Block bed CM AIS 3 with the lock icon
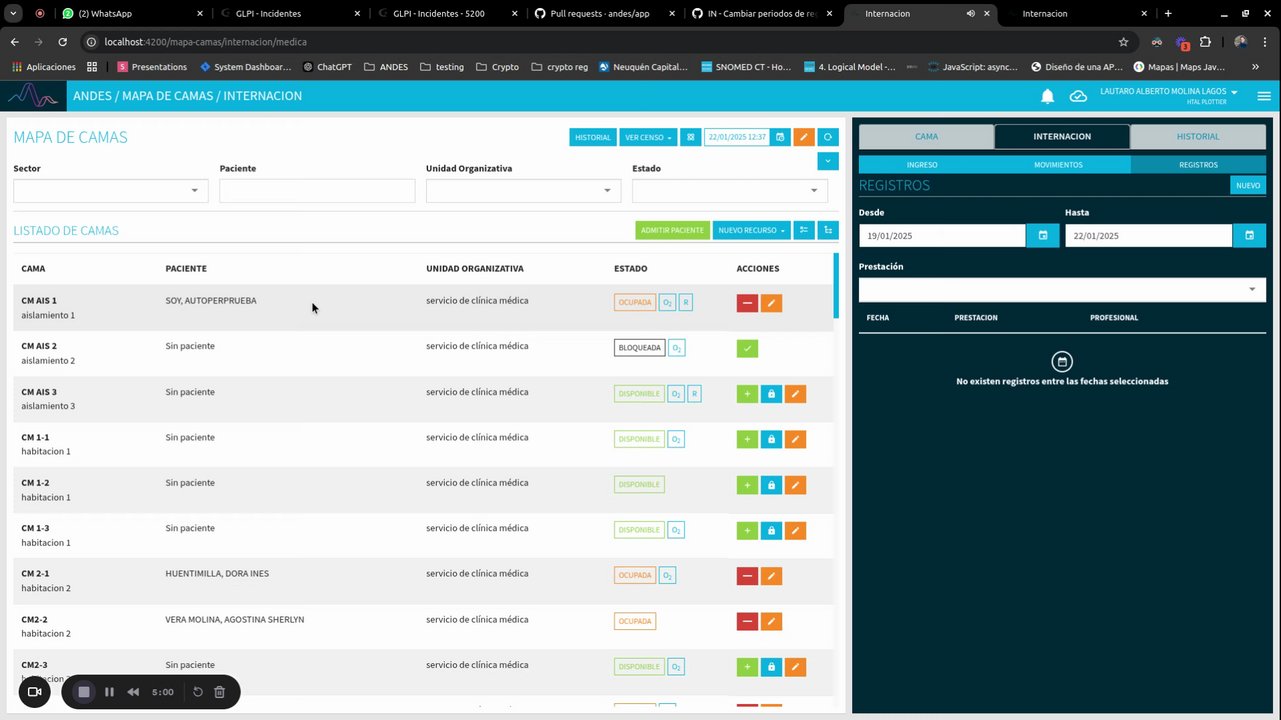Screen dimensions: 1281x720 (x=771, y=394)
